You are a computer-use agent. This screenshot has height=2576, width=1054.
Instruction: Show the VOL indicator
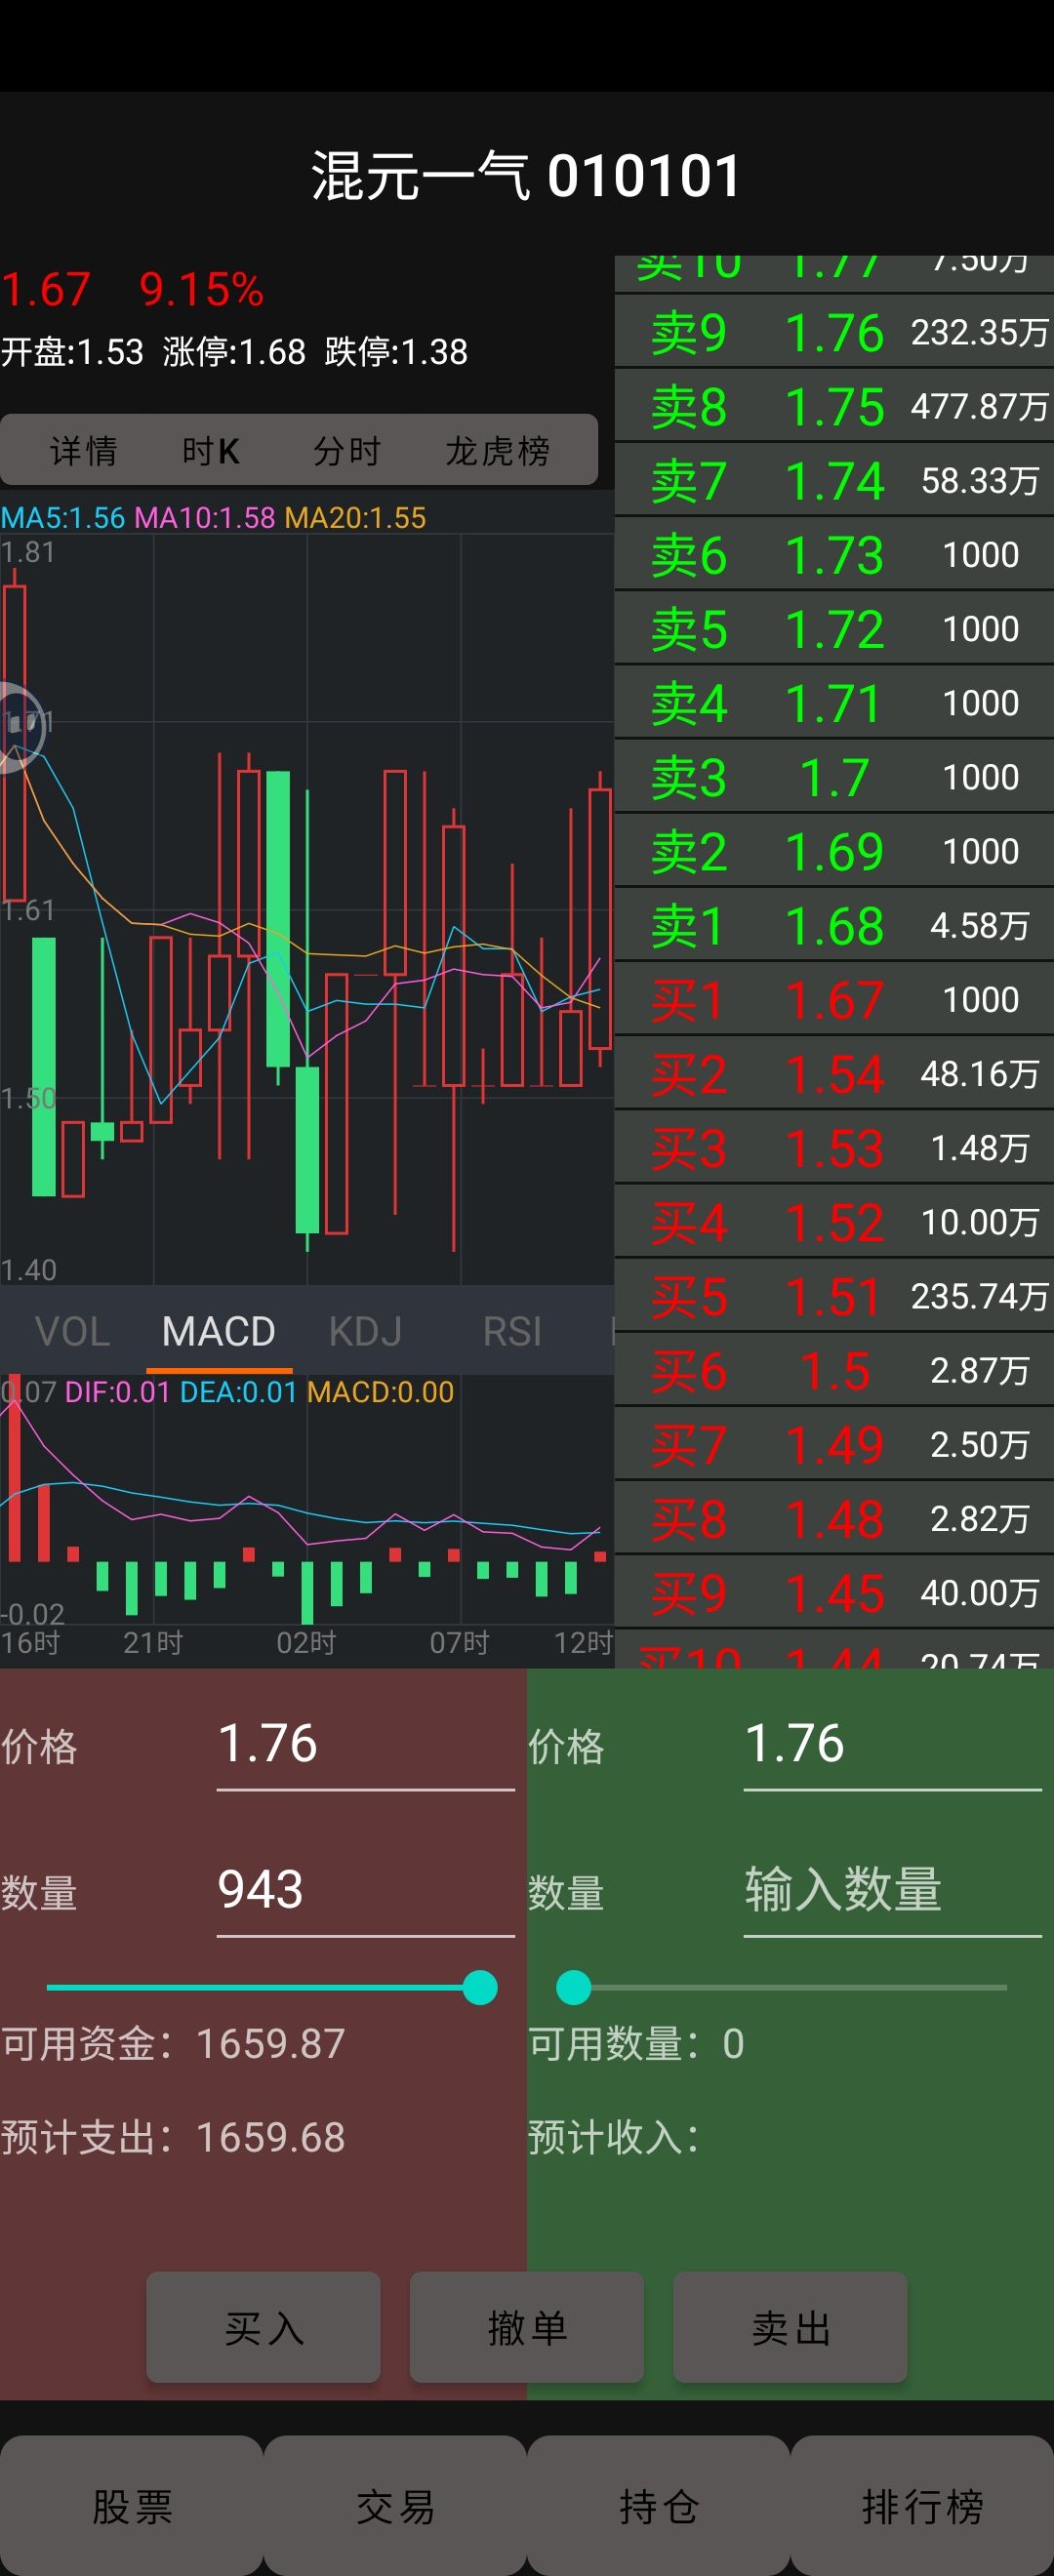pos(73,1331)
